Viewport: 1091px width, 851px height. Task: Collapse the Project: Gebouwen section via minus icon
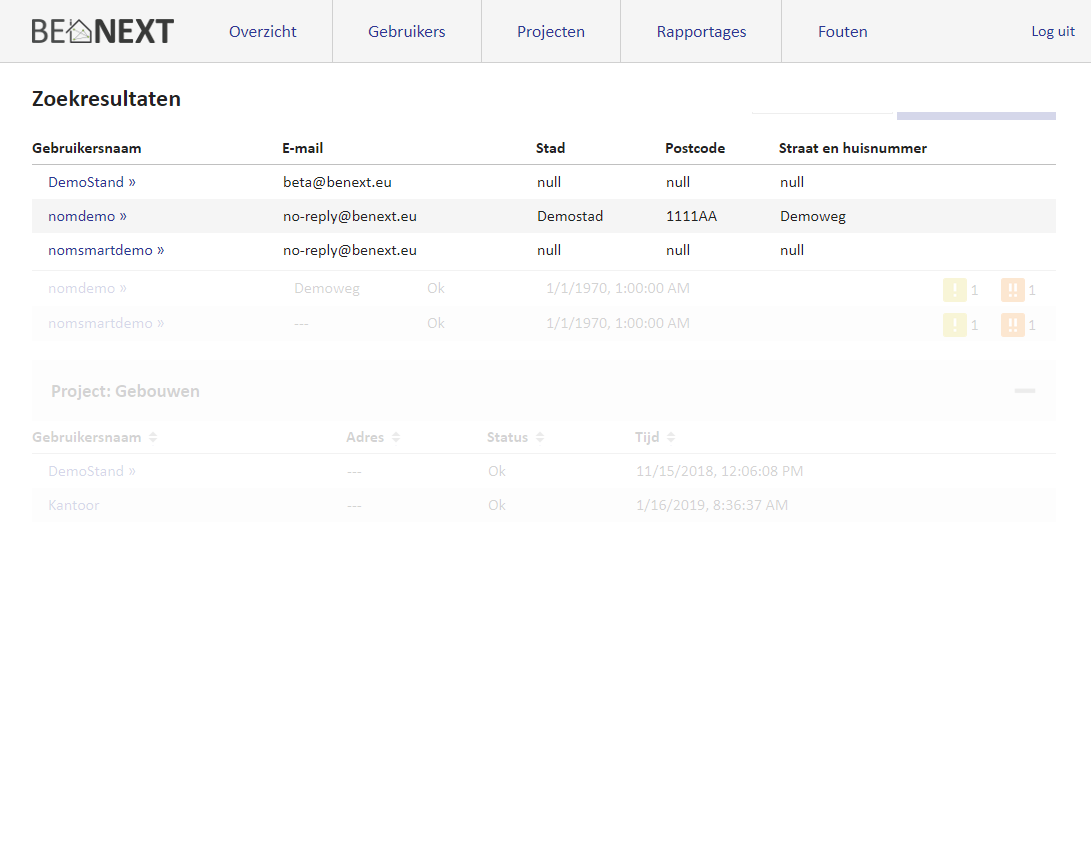point(1025,390)
